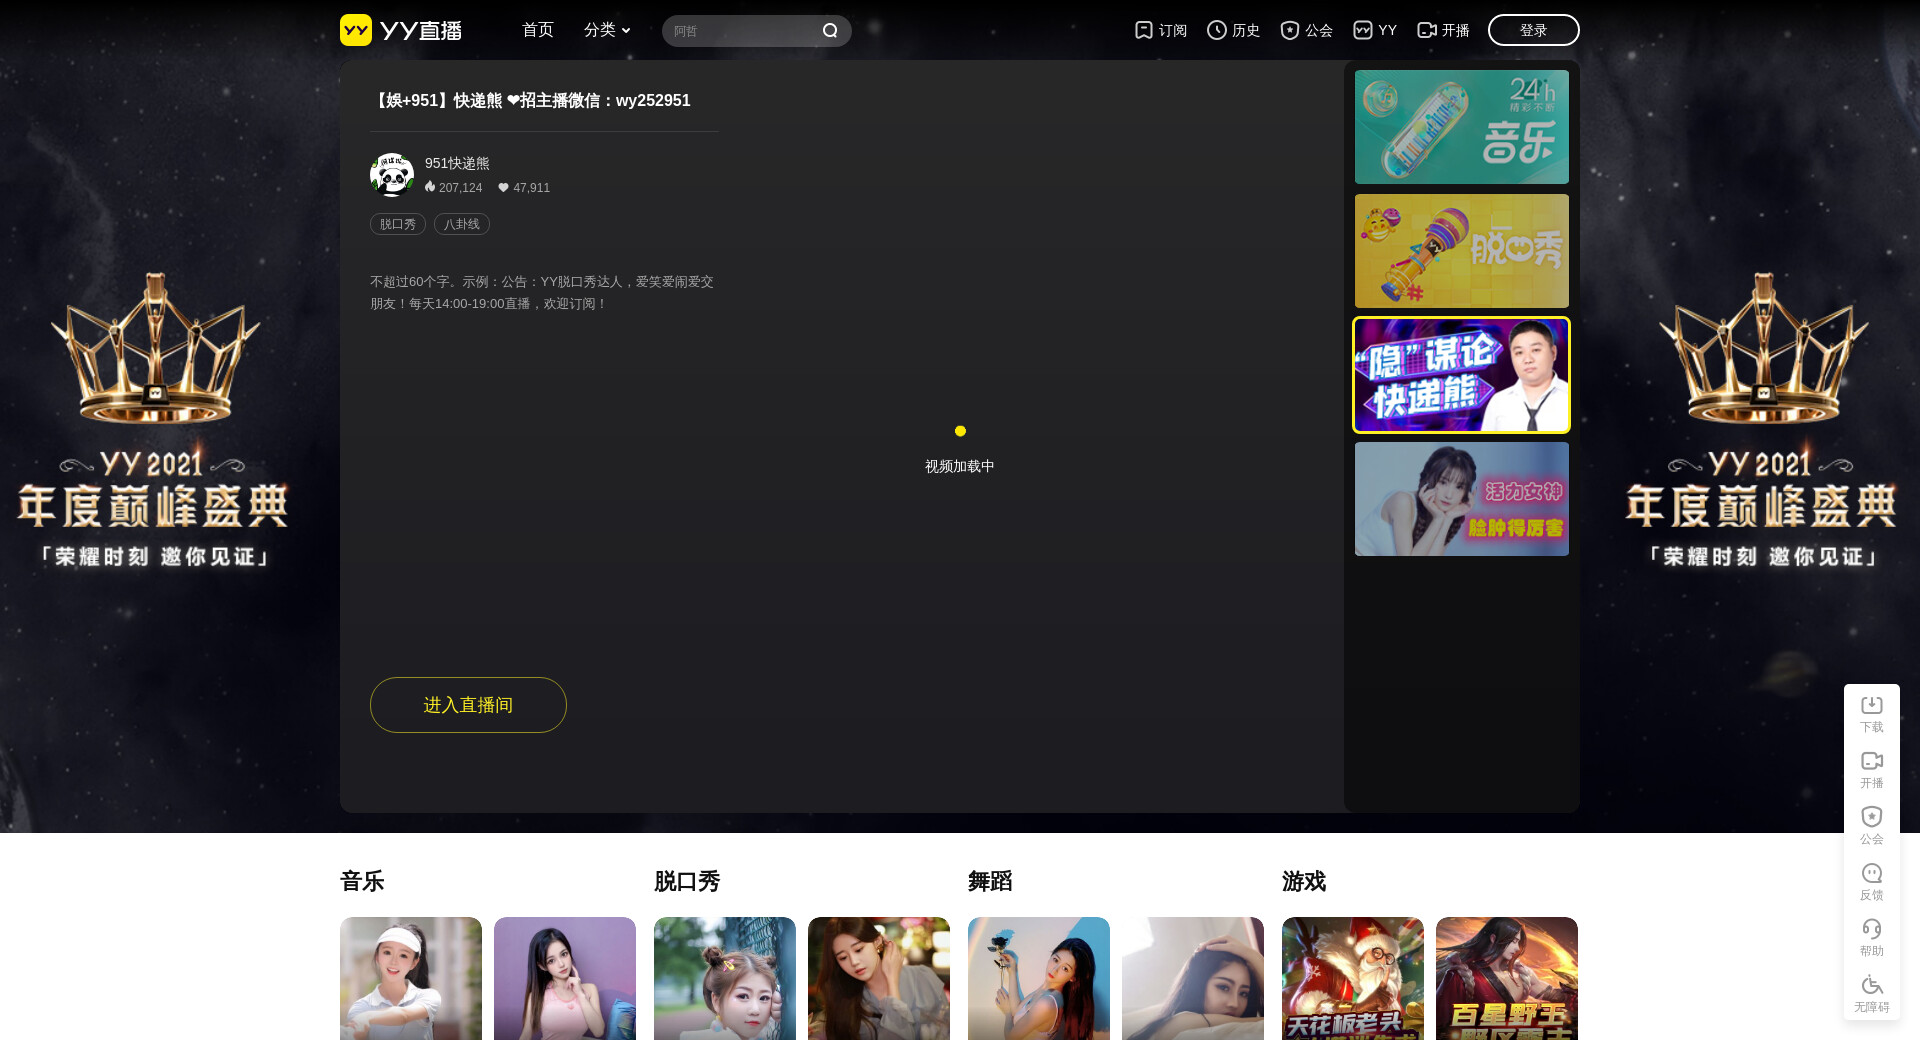Click the 47,911 likes count
1920x1040 pixels.
[x=524, y=187]
